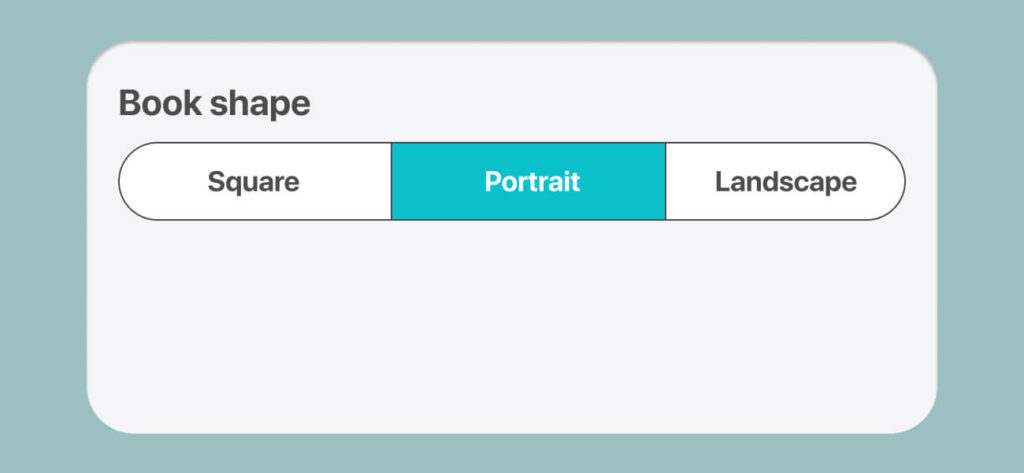Click the "Book shape" heading
Screen dimensions: 1024x473
(x=214, y=103)
